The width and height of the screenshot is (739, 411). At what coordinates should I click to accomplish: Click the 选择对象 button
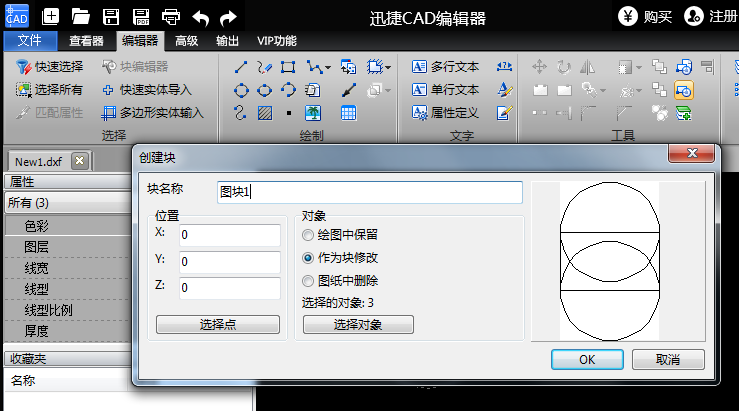click(358, 324)
